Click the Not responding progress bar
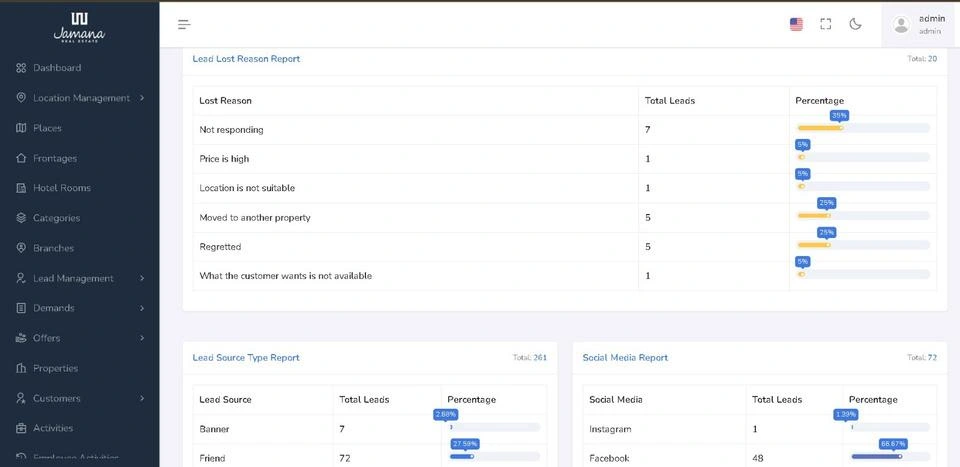The image size is (960, 467). pos(863,128)
